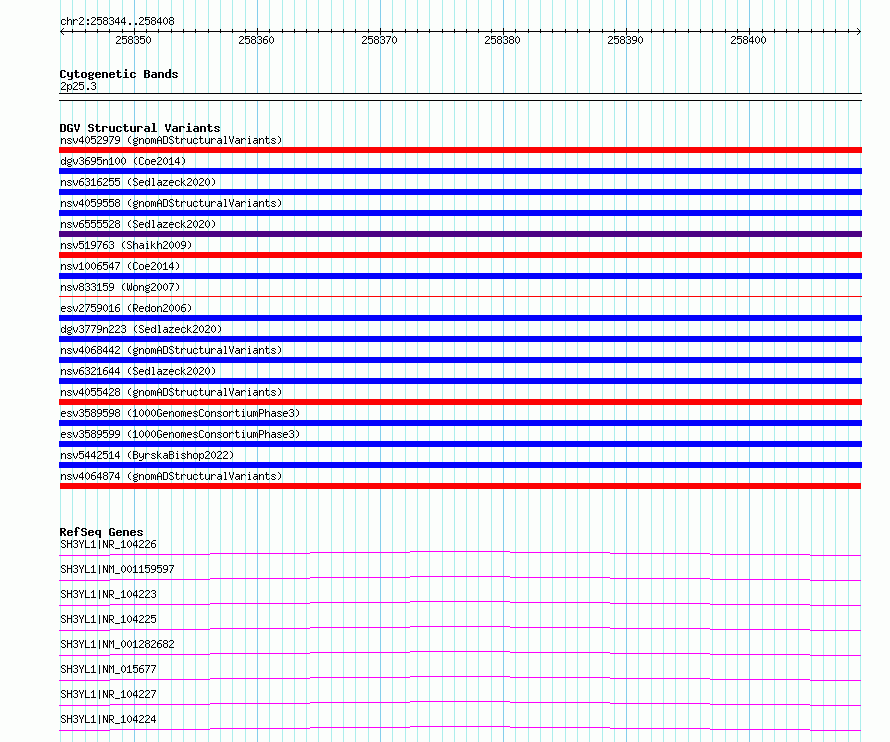Viewport: 890px width, 742px height.
Task: Open transcript SH3YL1|NR_104226
Action: pos(108,544)
